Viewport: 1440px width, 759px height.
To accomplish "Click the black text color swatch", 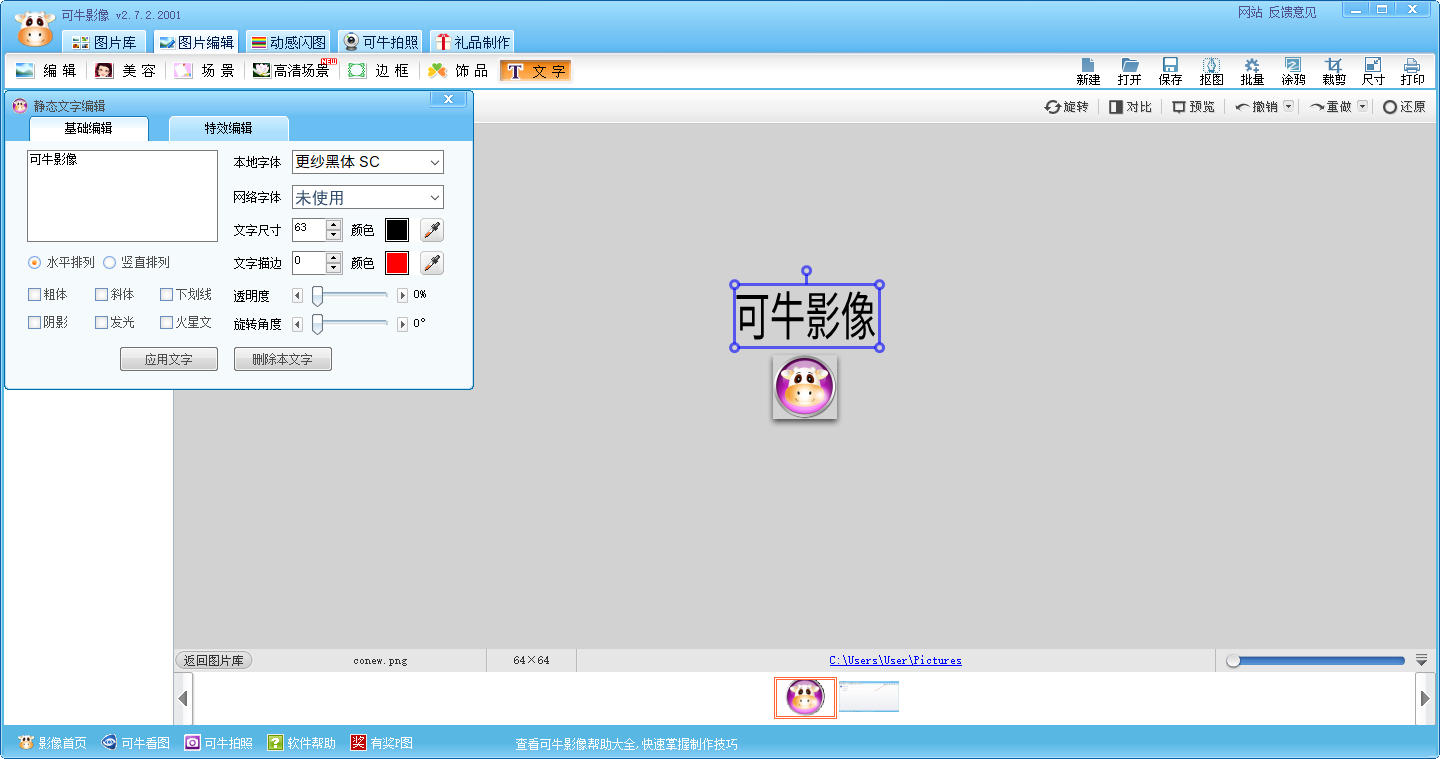I will coord(396,229).
